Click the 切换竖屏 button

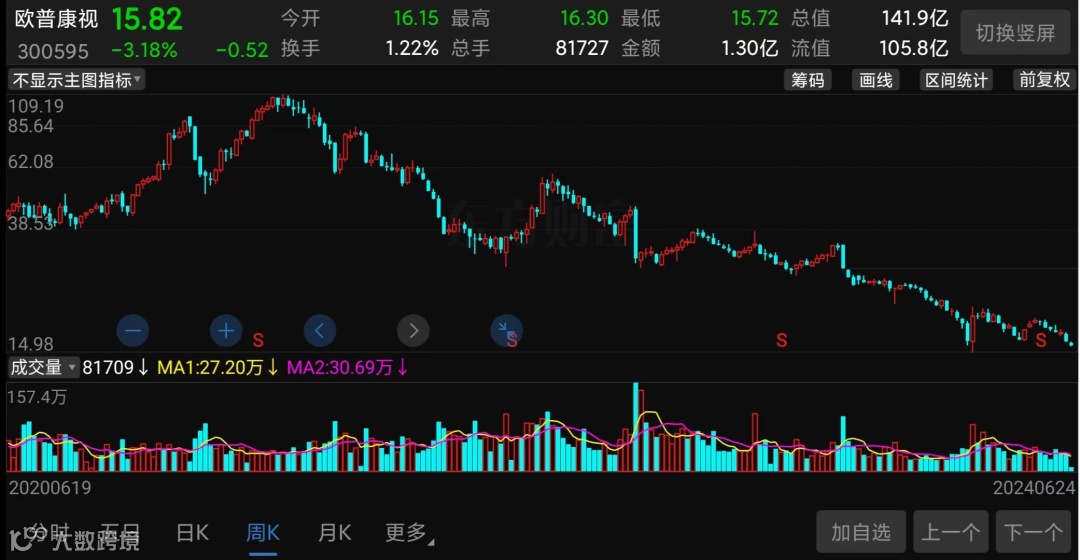pyautogui.click(x=1015, y=32)
